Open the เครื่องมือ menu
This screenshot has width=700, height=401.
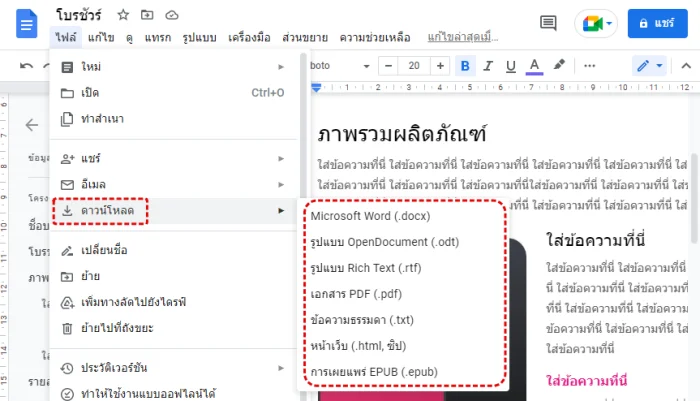[249, 38]
